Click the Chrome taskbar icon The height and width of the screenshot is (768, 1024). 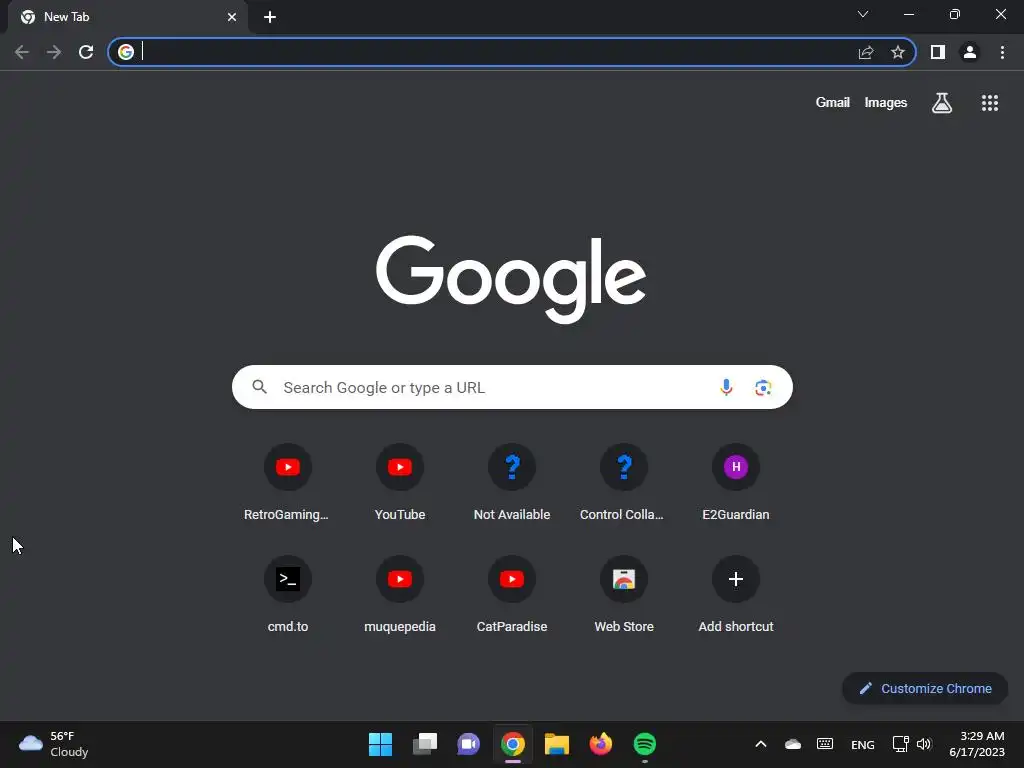513,744
